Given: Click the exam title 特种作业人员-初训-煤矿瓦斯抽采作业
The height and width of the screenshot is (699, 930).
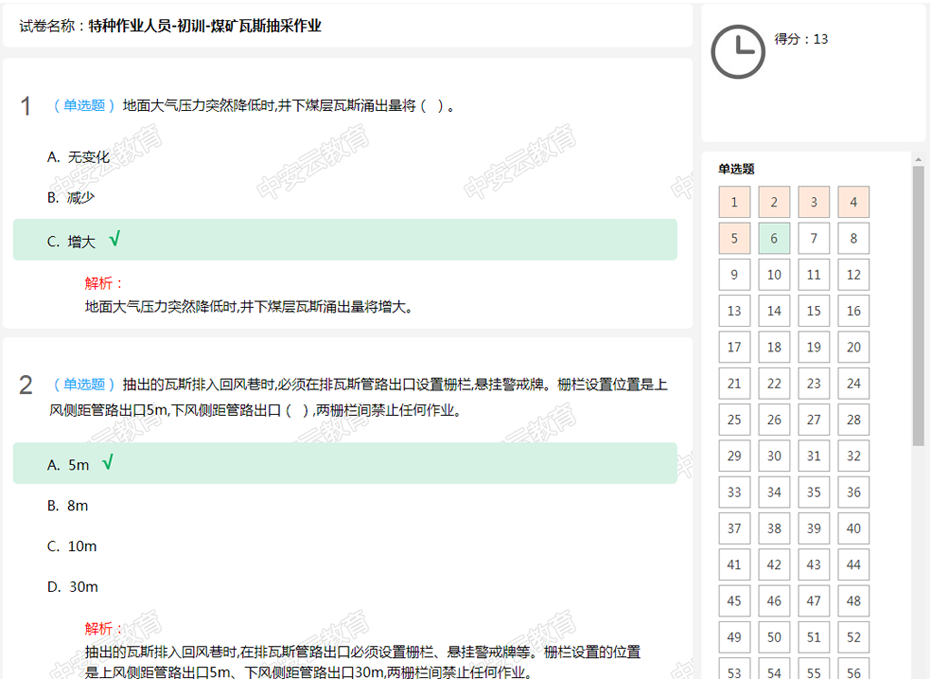Looking at the screenshot, I should coord(205,26).
